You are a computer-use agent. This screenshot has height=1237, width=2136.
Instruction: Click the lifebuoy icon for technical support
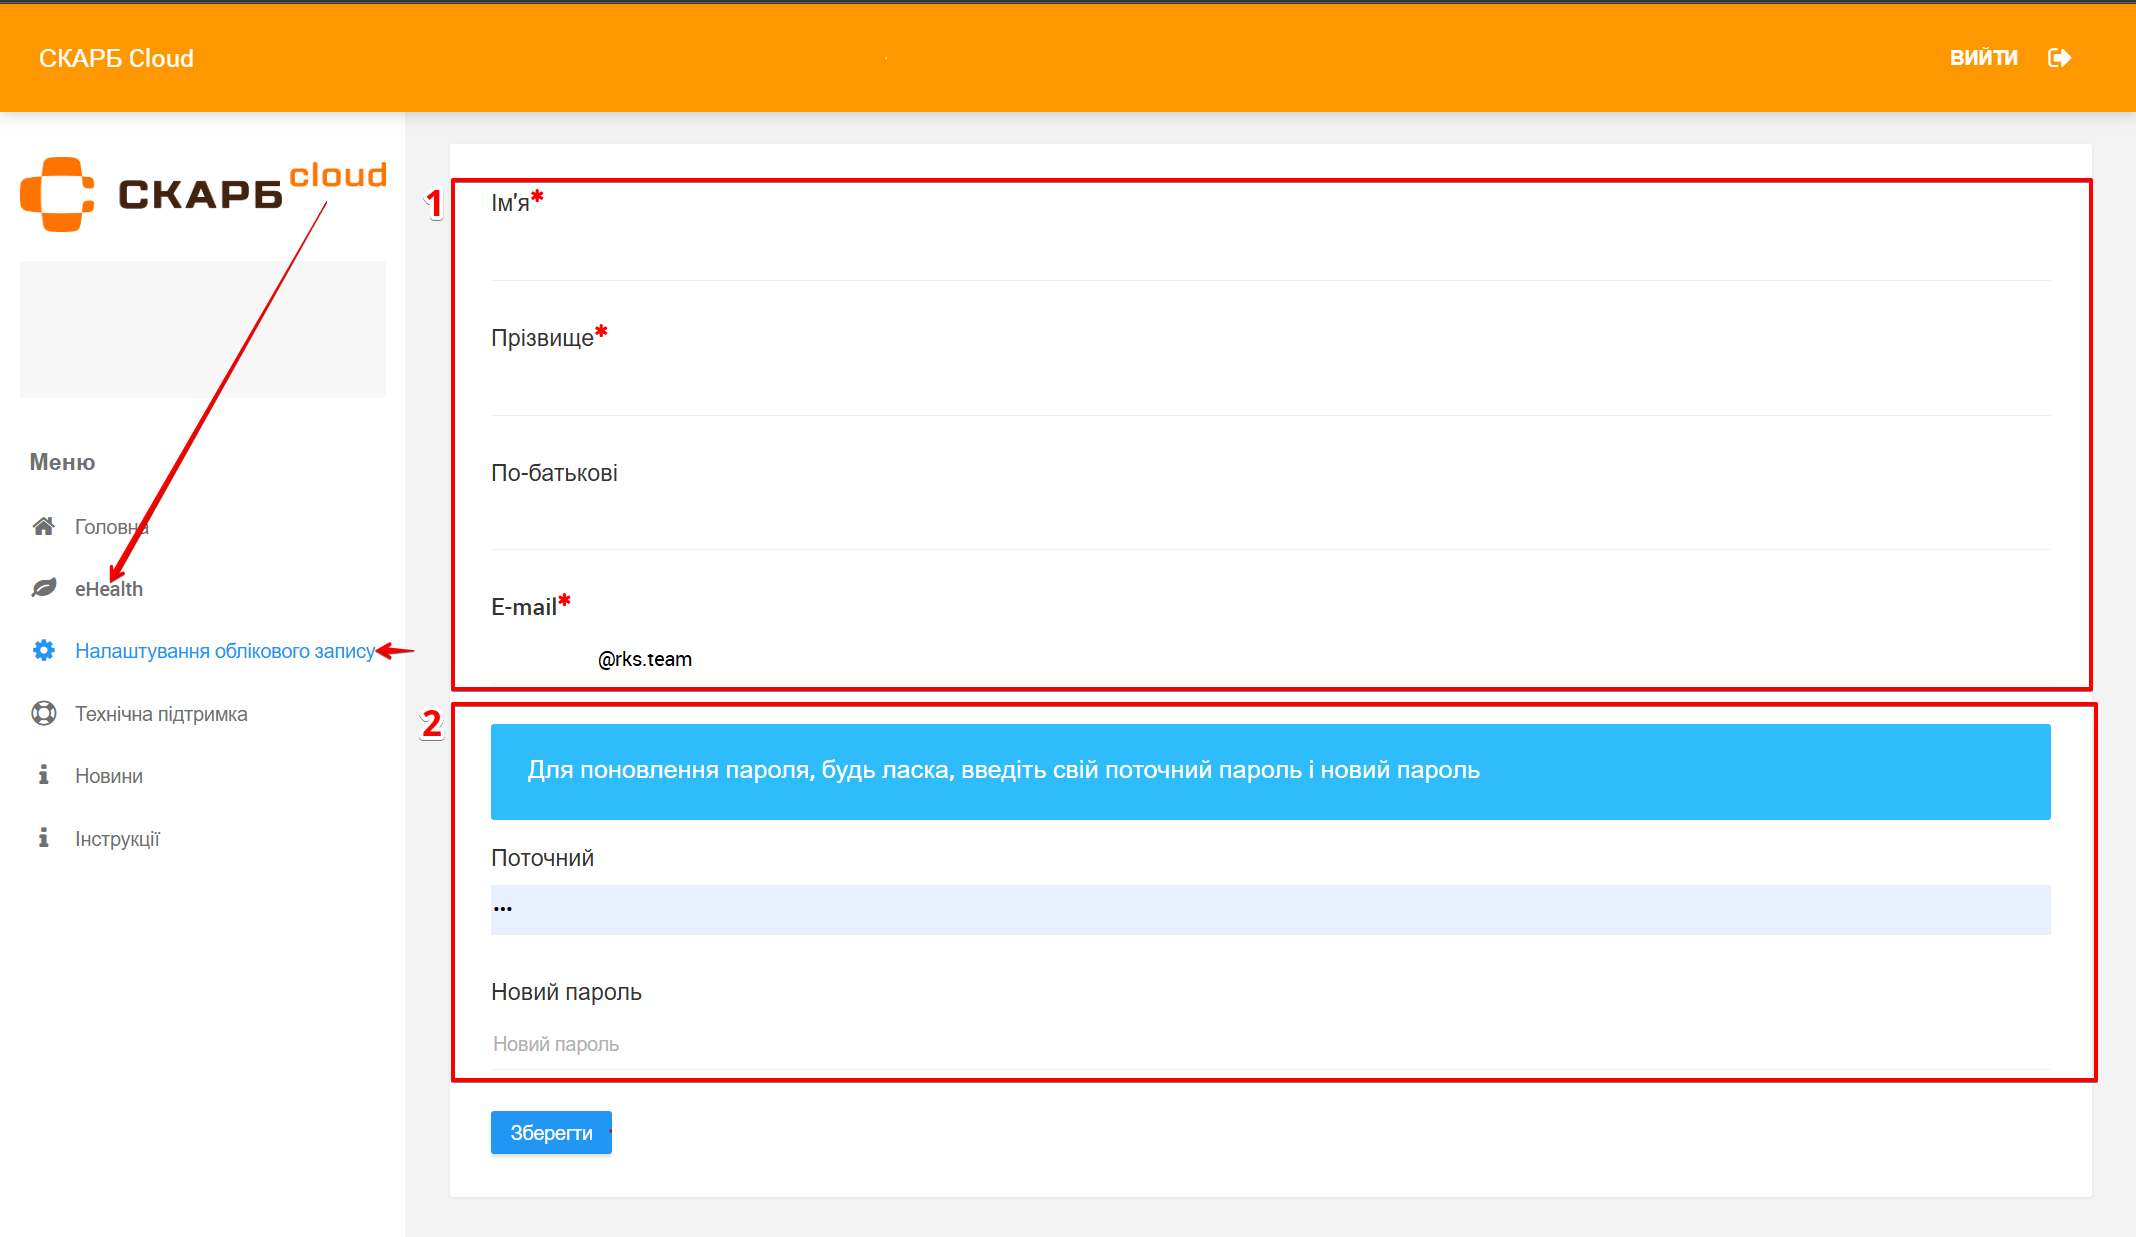point(43,713)
